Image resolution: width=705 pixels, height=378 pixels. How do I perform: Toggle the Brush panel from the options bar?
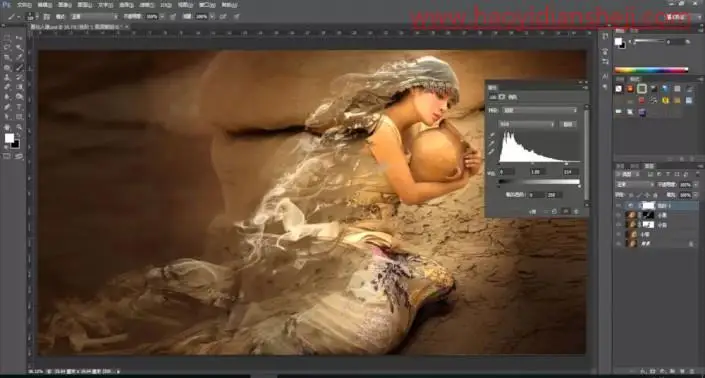(x=46, y=17)
